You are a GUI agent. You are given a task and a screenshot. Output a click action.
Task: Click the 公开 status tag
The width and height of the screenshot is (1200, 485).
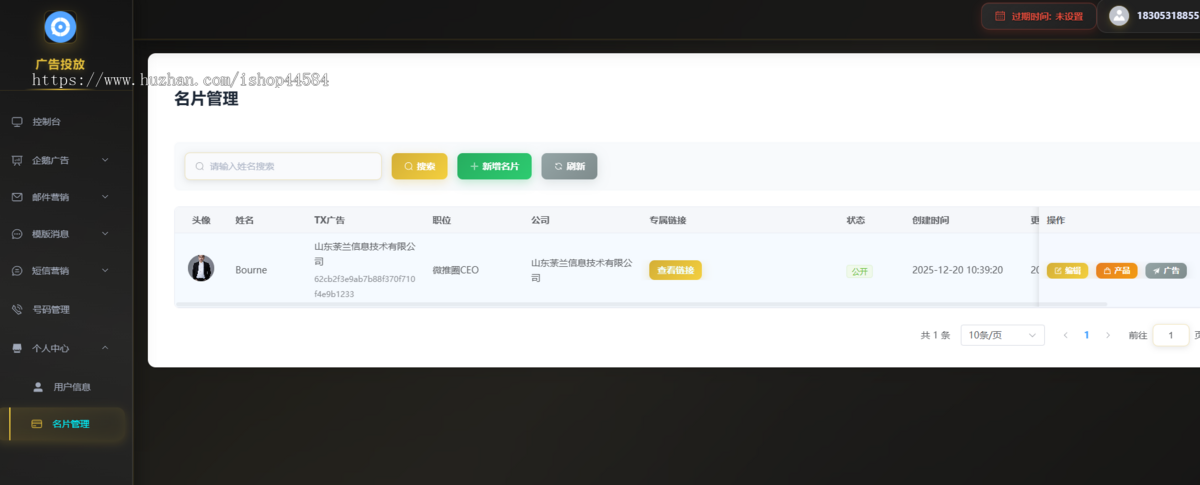pos(860,271)
